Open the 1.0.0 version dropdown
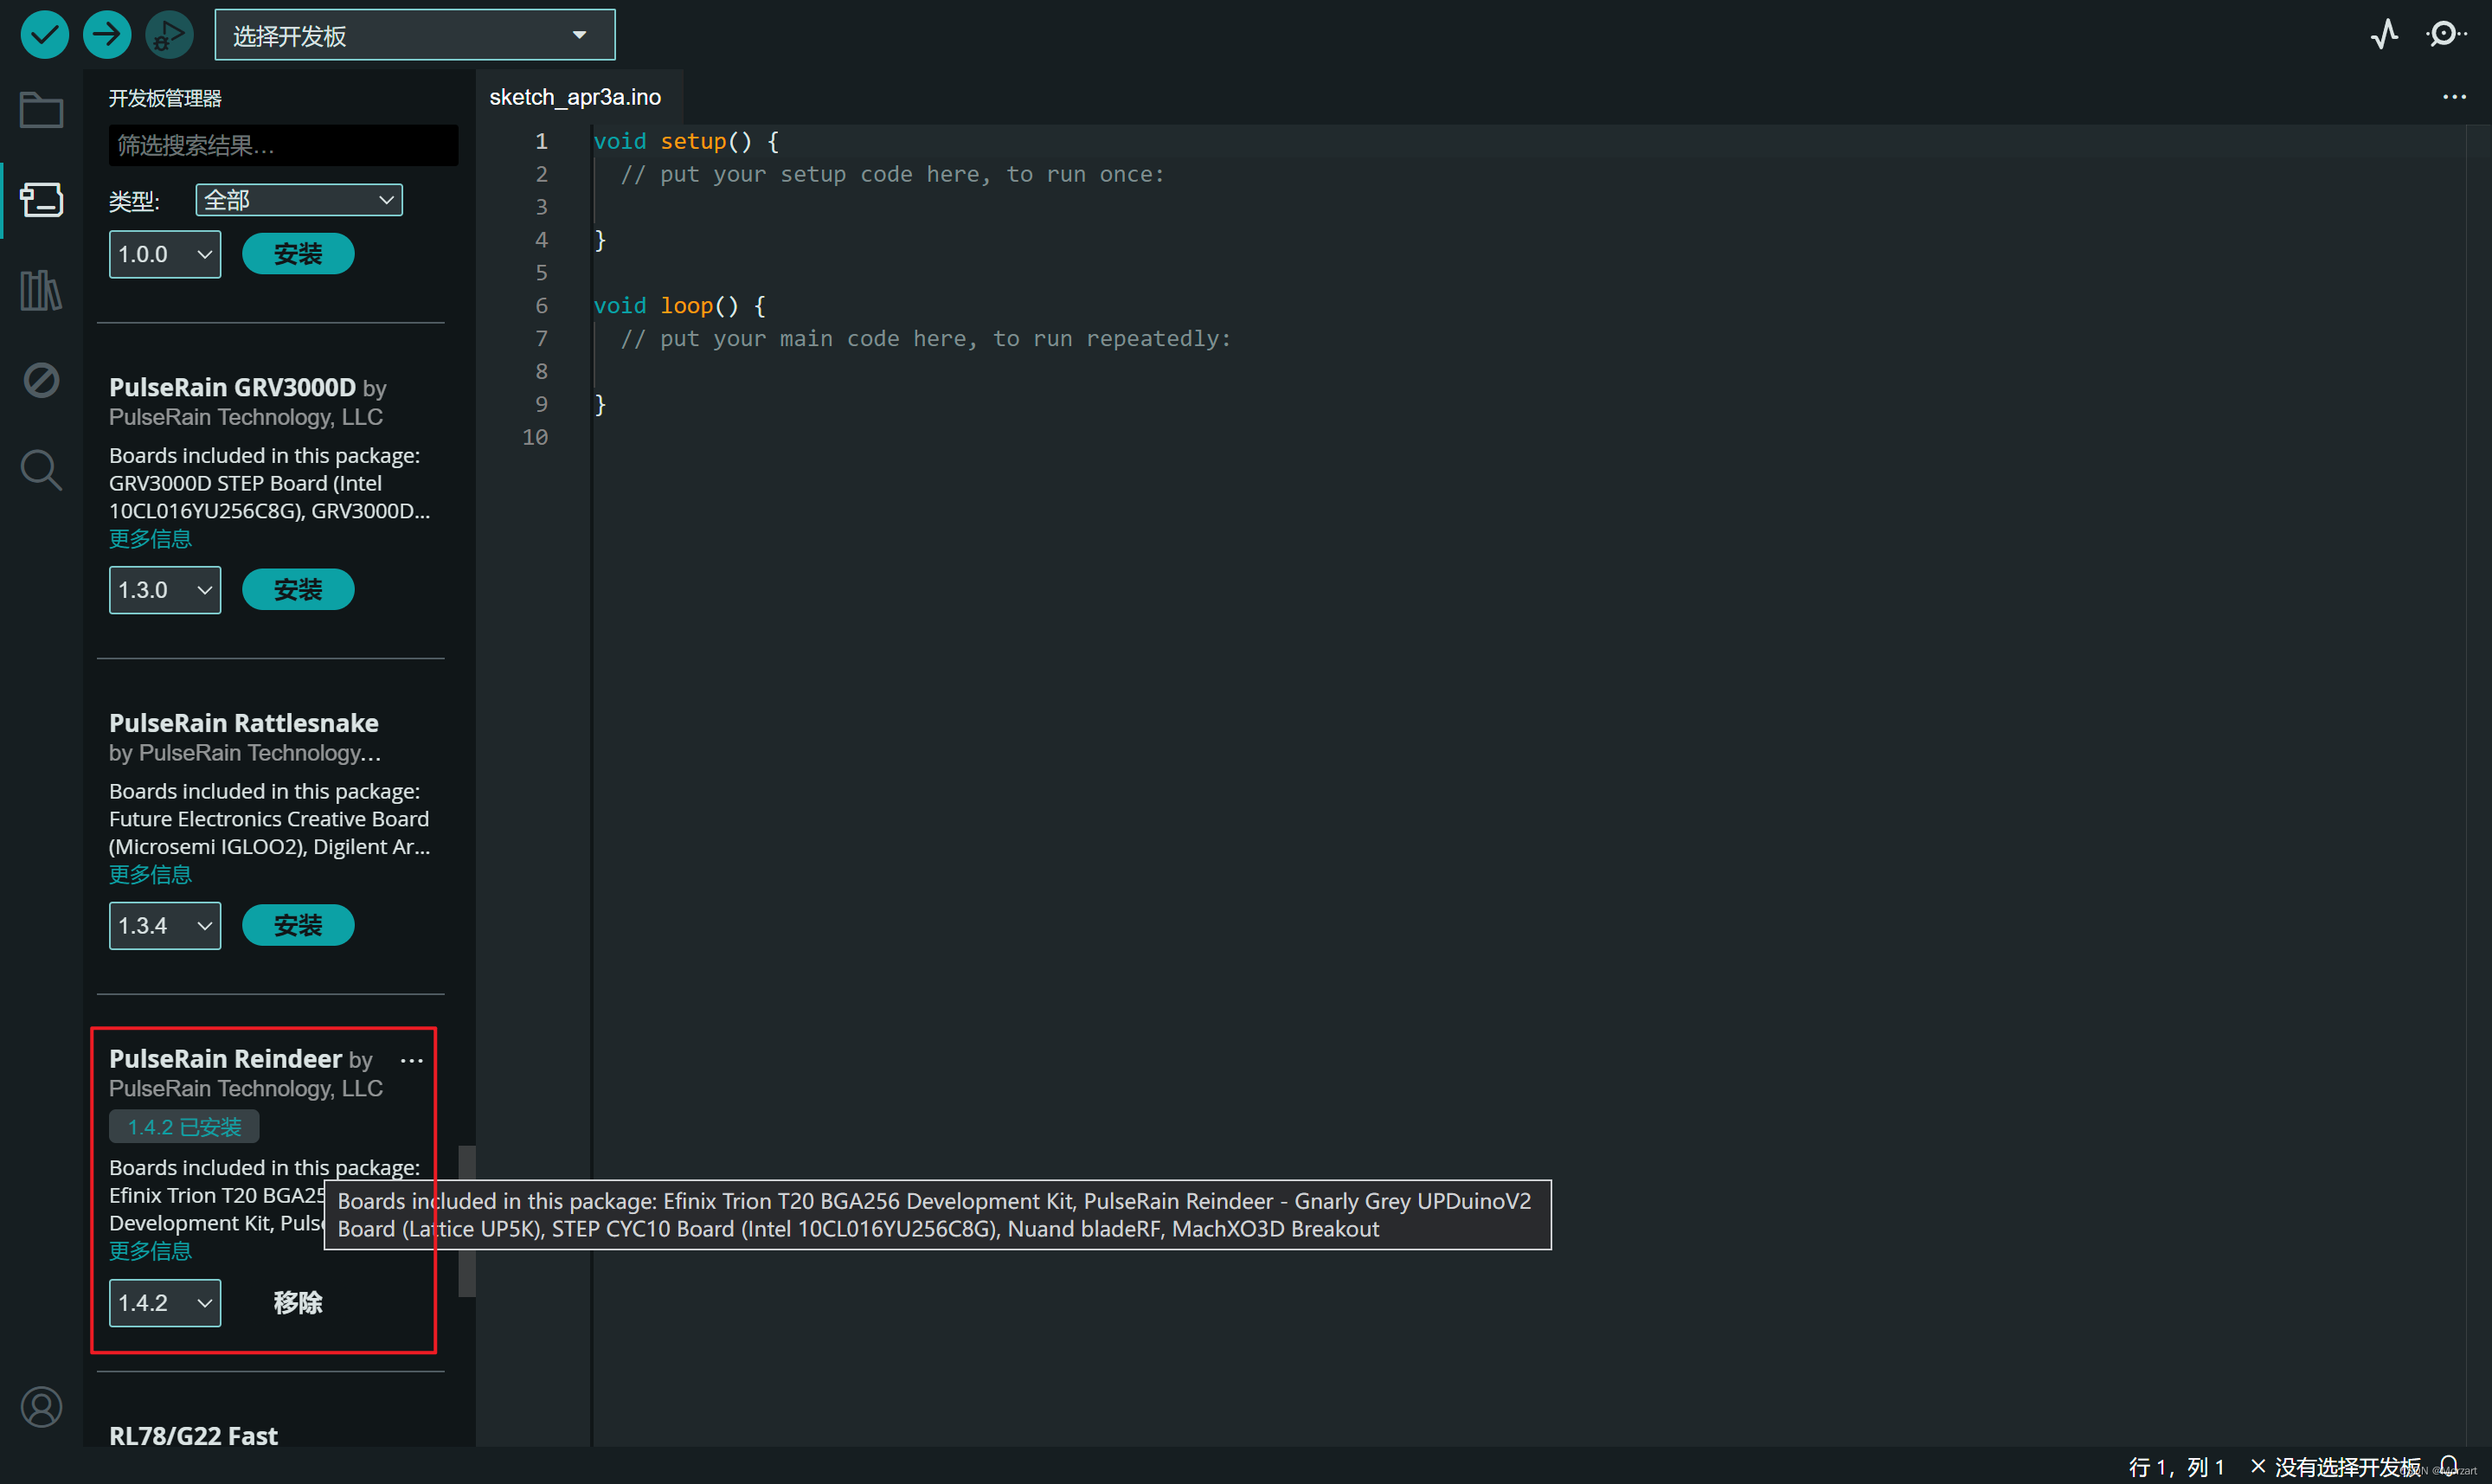This screenshot has height=1484, width=2492. [x=165, y=254]
